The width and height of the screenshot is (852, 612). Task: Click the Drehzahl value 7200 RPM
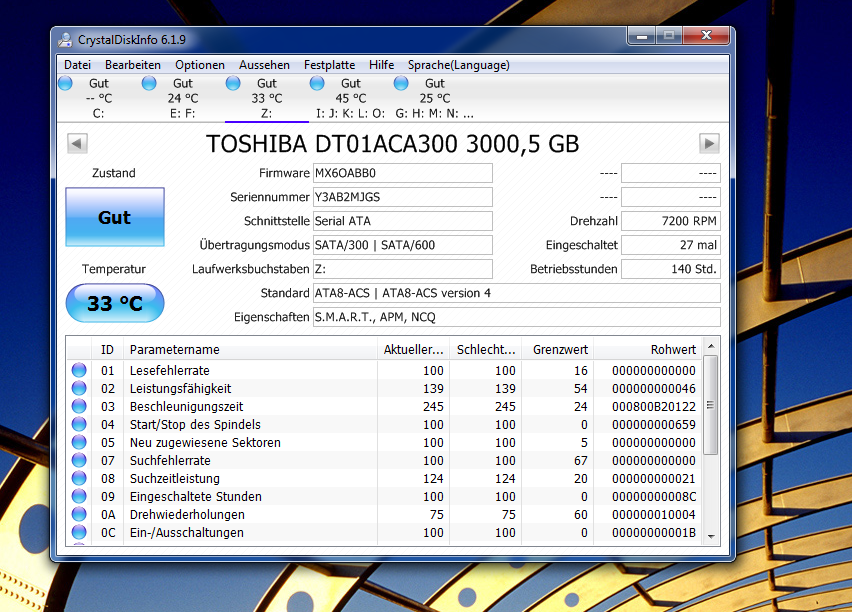pos(671,221)
